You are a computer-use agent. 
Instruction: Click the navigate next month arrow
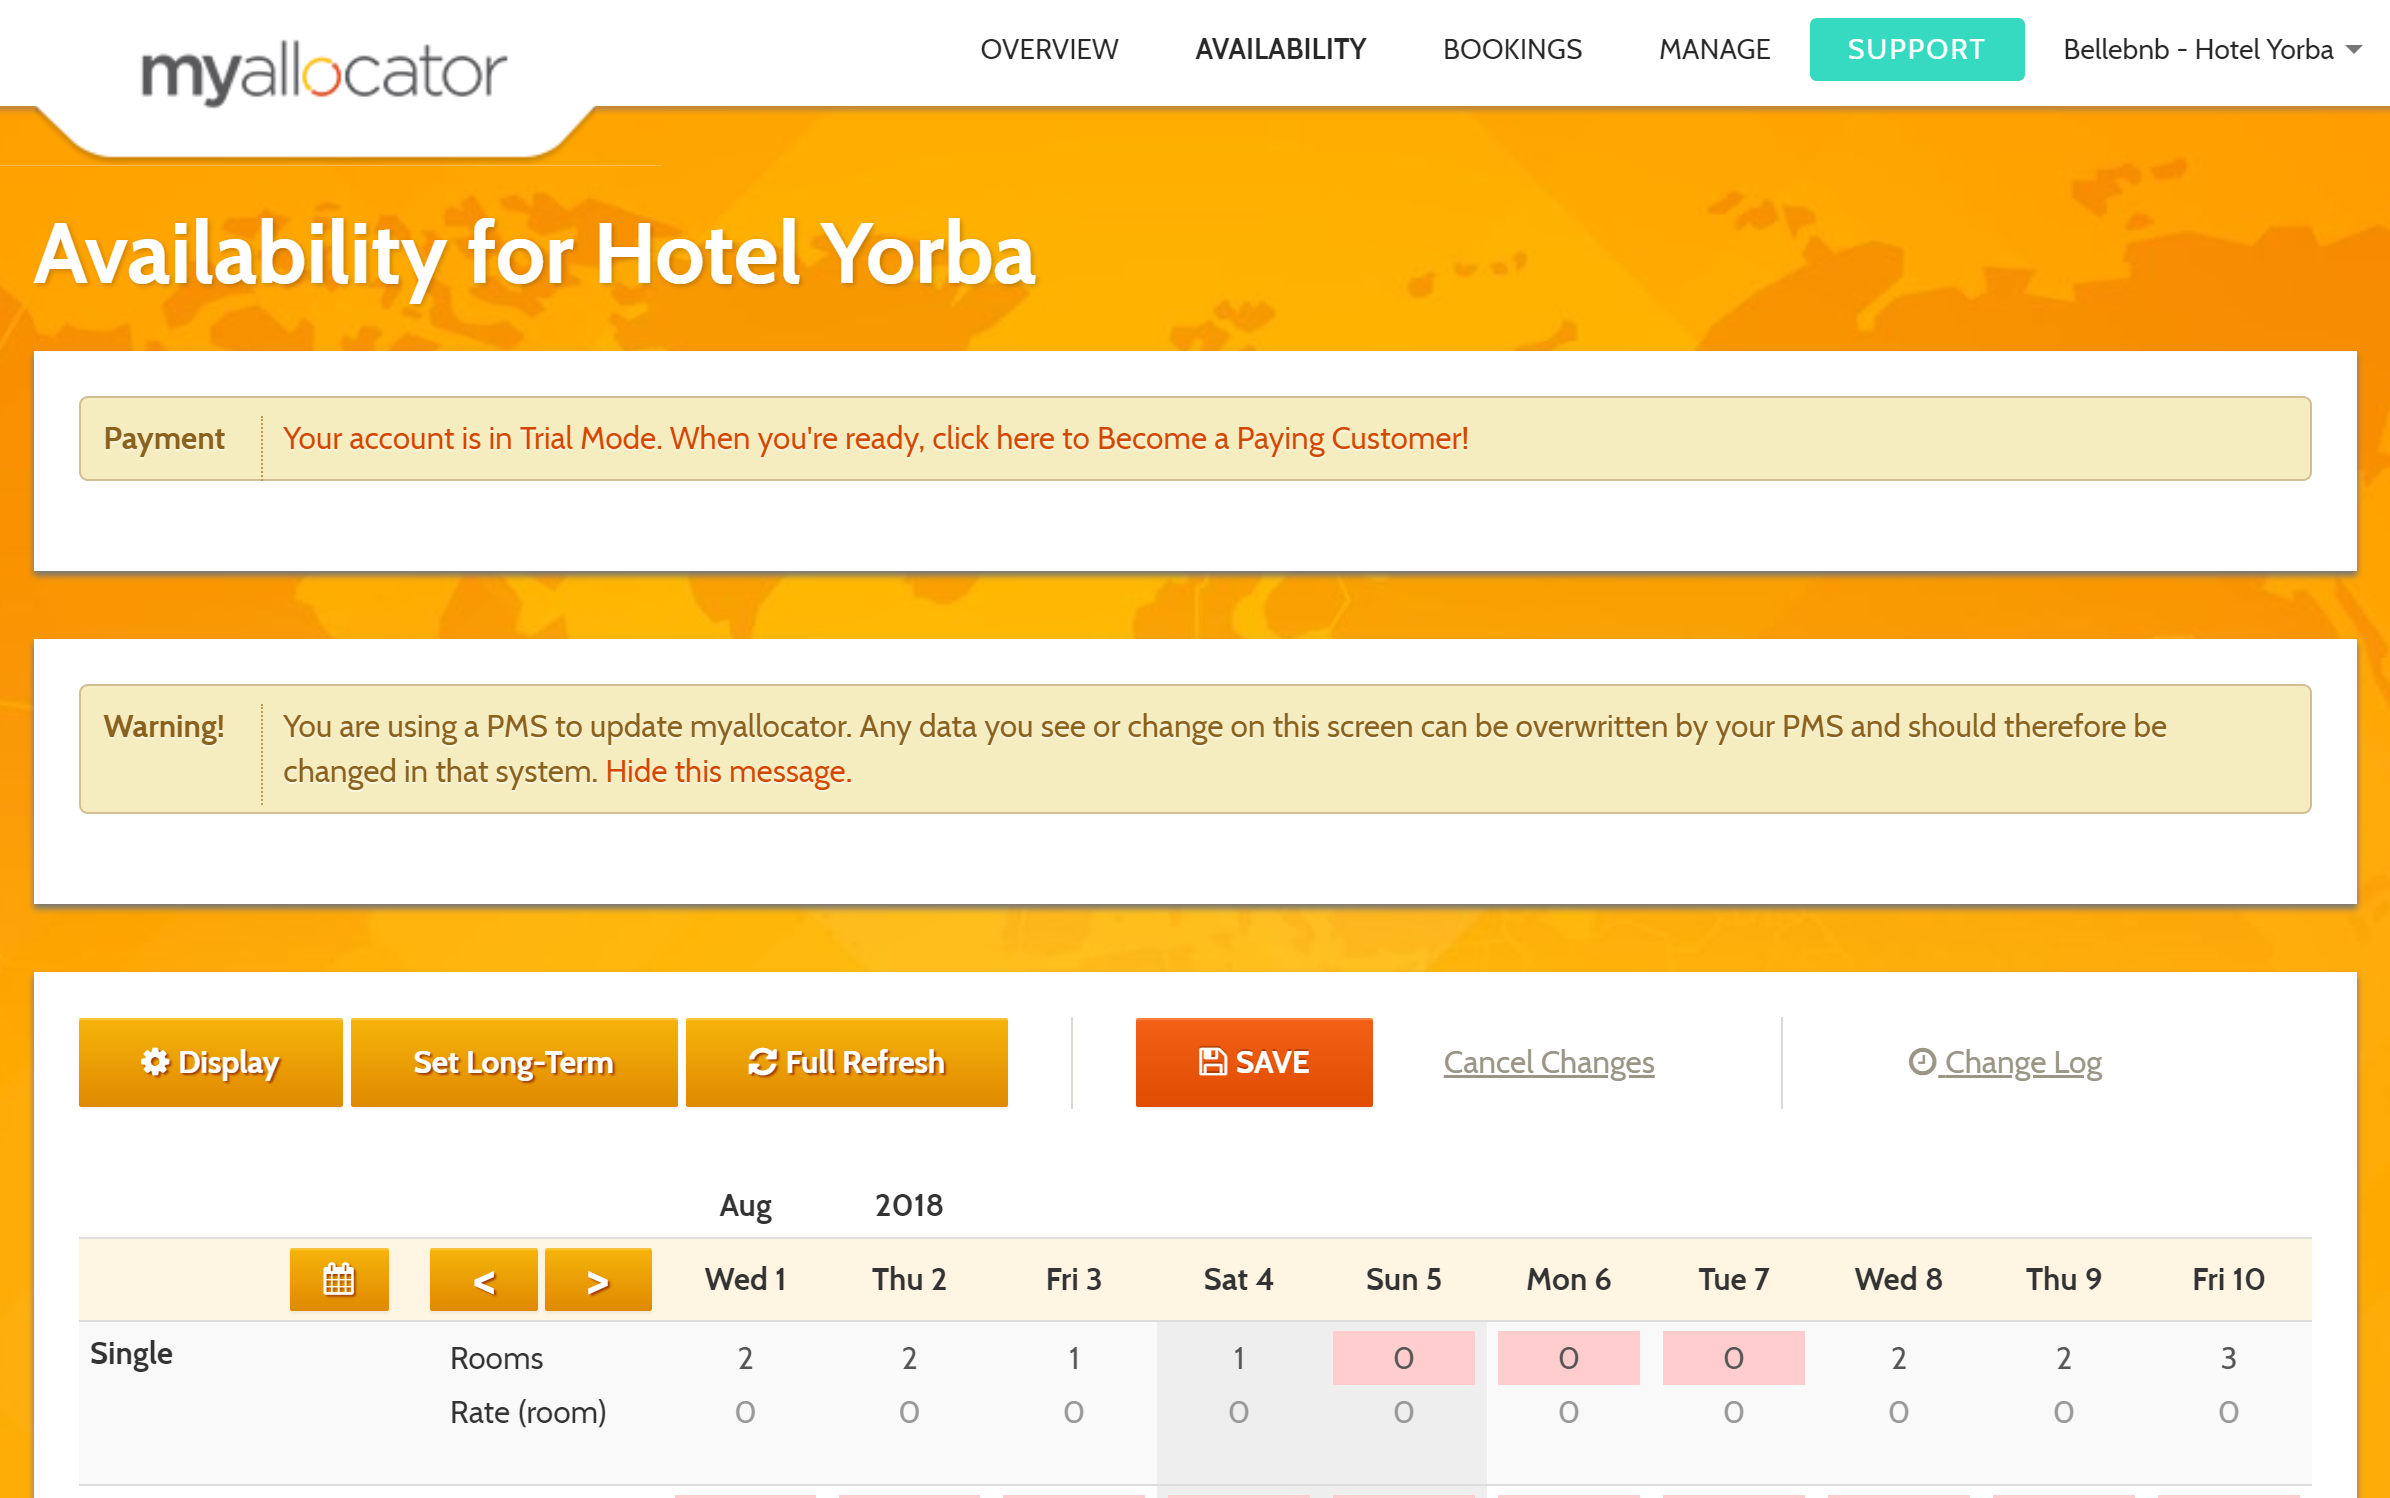tap(597, 1279)
